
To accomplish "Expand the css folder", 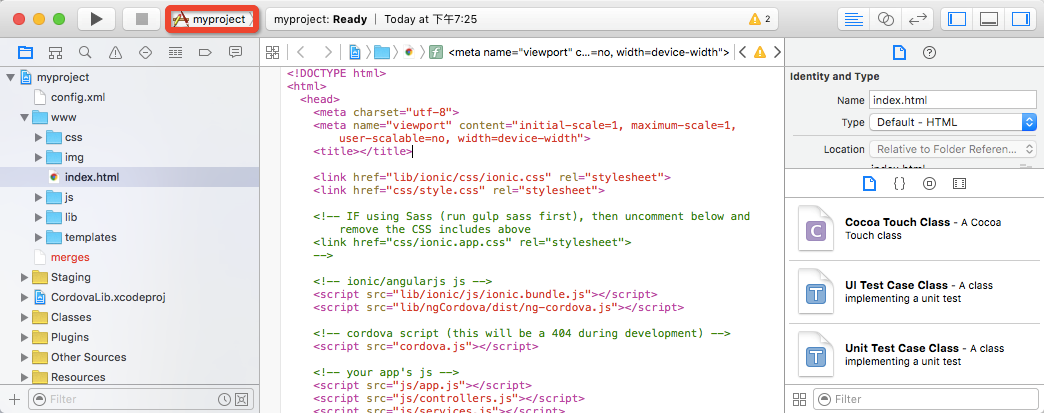I will pyautogui.click(x=39, y=137).
